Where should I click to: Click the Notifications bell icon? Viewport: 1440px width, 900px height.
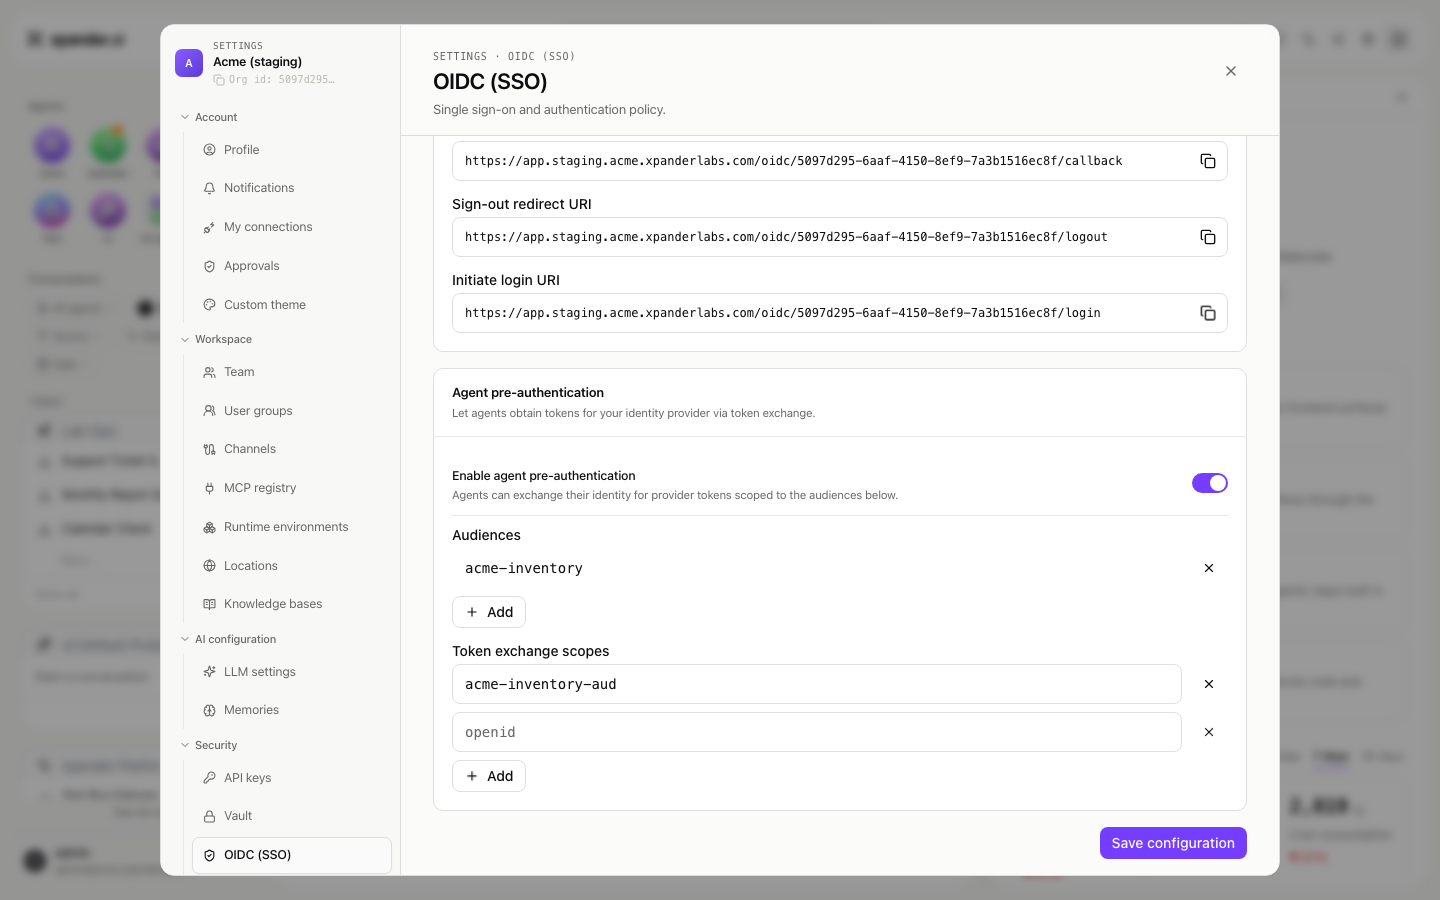209,188
